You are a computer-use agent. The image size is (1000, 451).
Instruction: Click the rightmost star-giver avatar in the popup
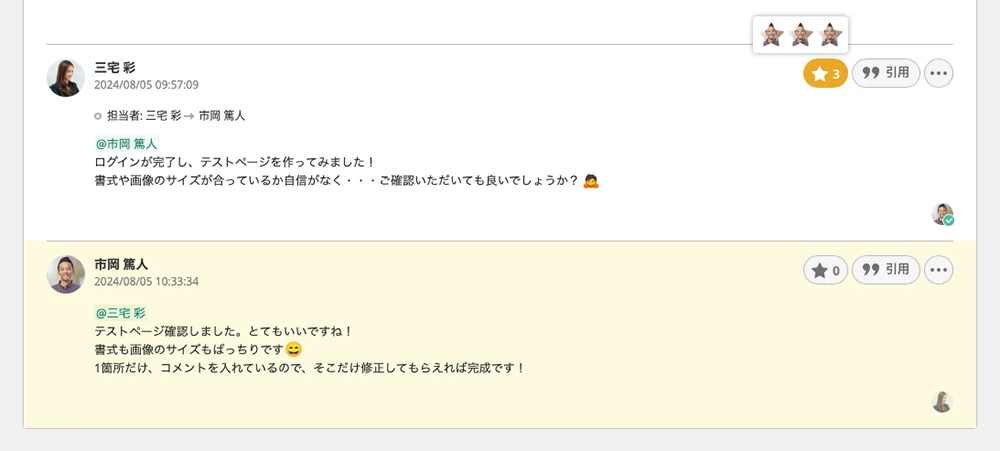click(831, 36)
